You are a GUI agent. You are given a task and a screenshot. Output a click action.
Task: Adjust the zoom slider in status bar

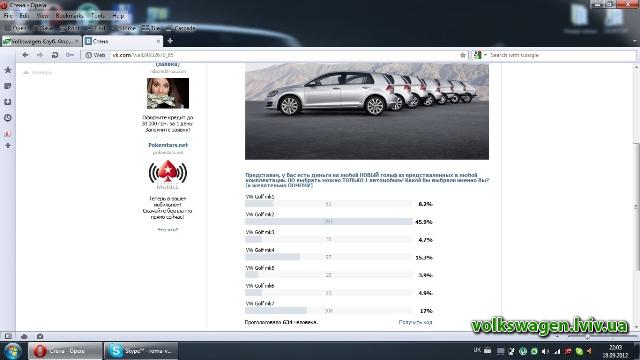click(x=588, y=336)
